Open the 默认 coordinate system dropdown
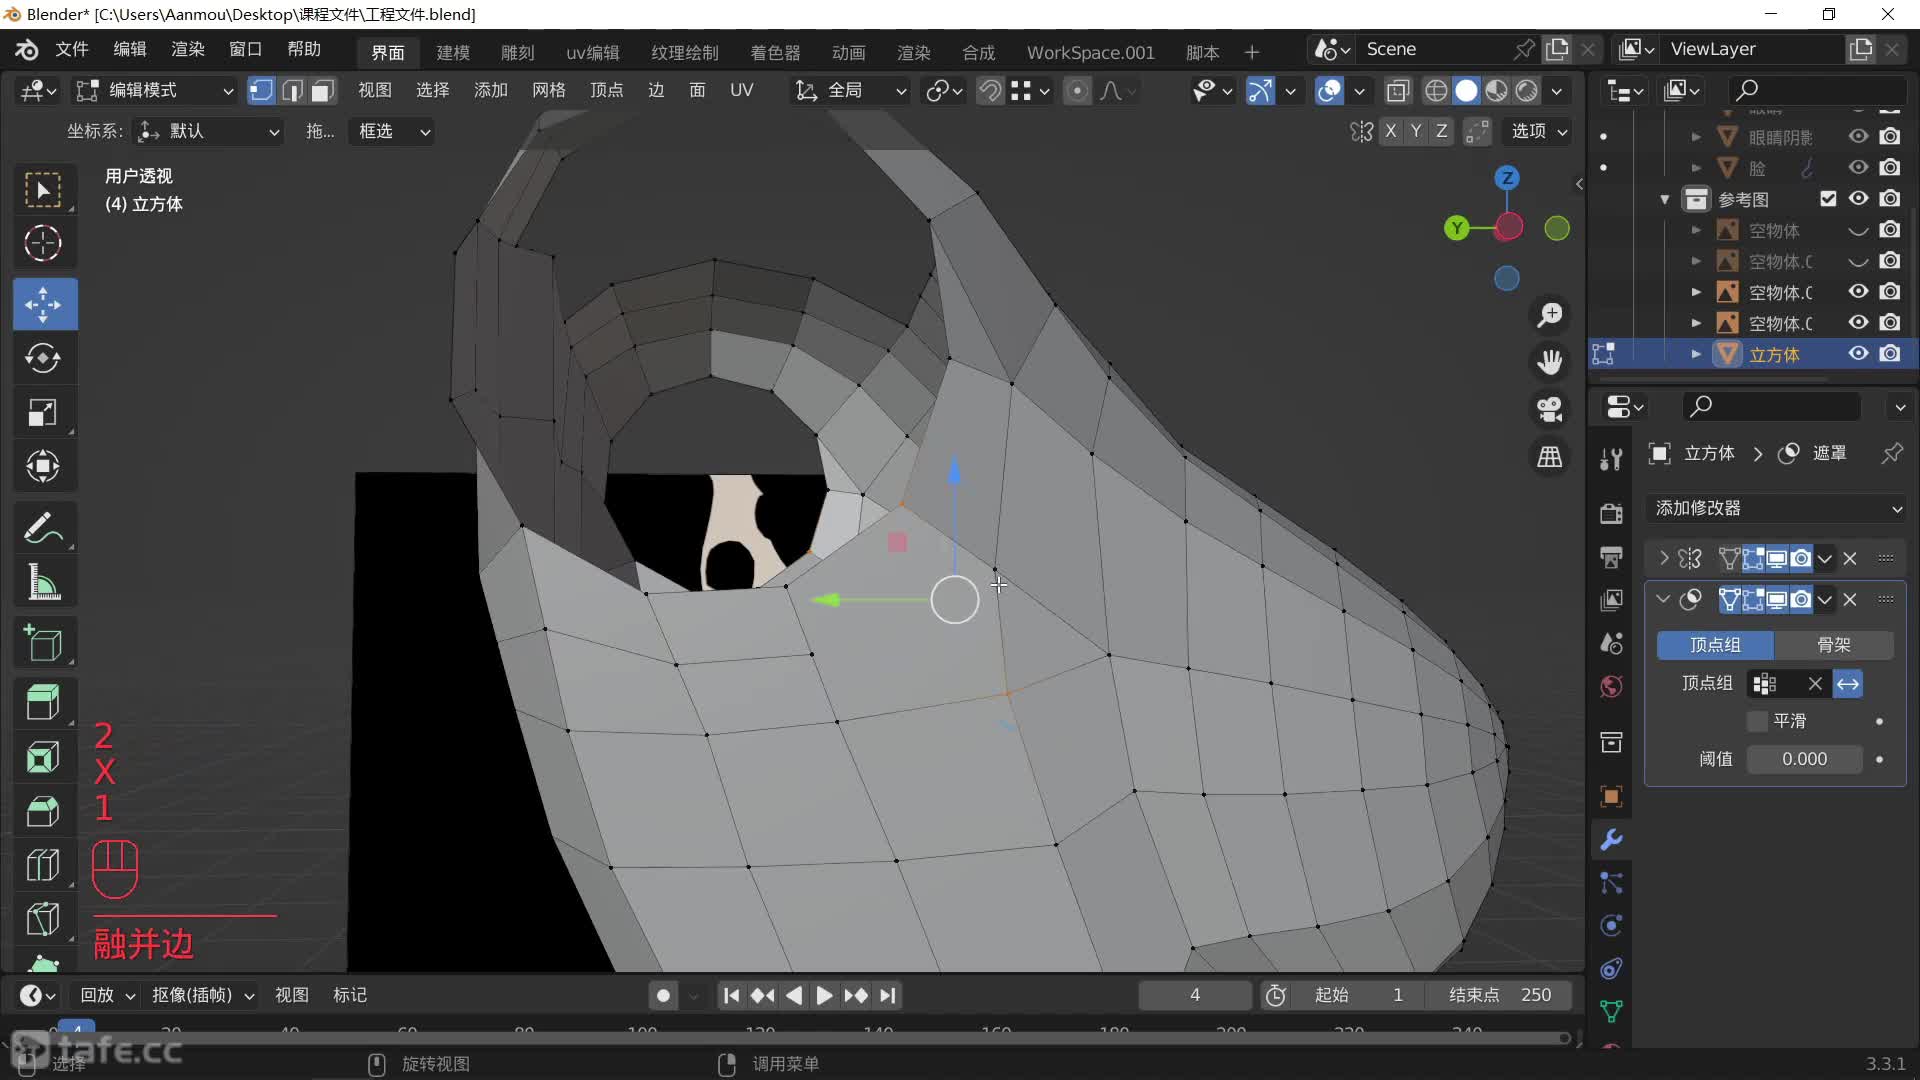The width and height of the screenshot is (1920, 1080). point(208,131)
